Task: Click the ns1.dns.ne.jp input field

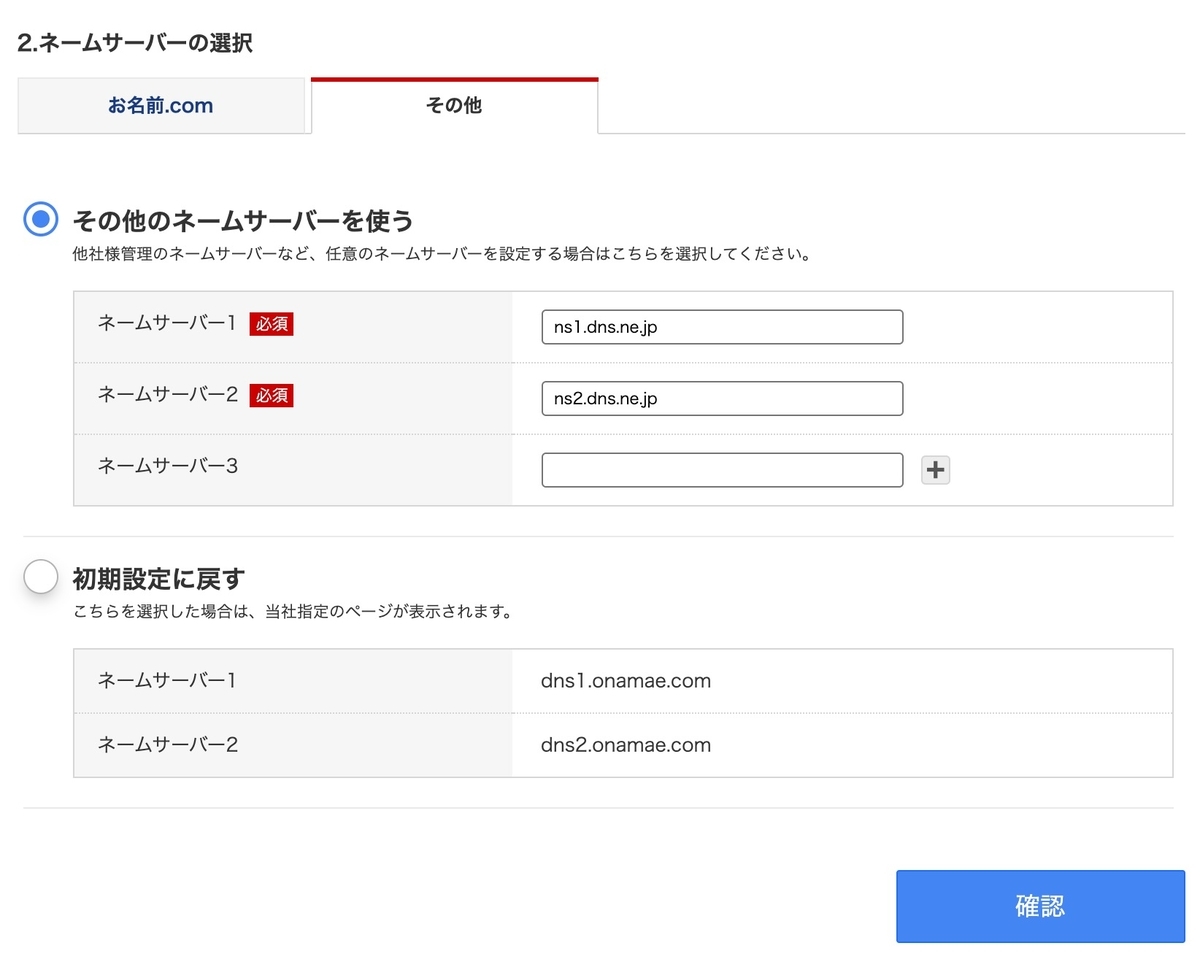Action: click(721, 326)
